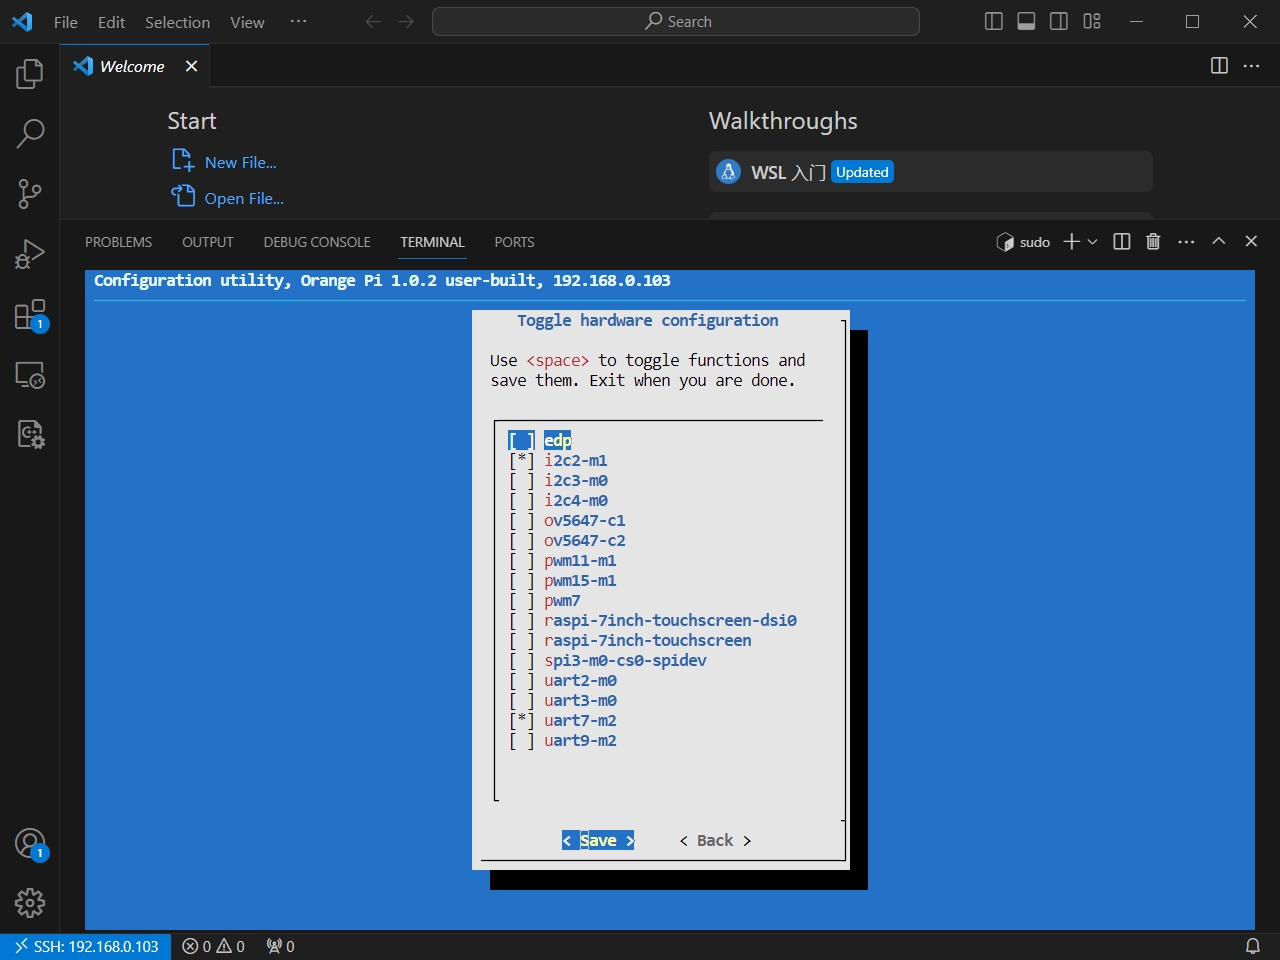Toggle the secondary side bar layout icon
The image size is (1280, 960).
(x=1059, y=21)
